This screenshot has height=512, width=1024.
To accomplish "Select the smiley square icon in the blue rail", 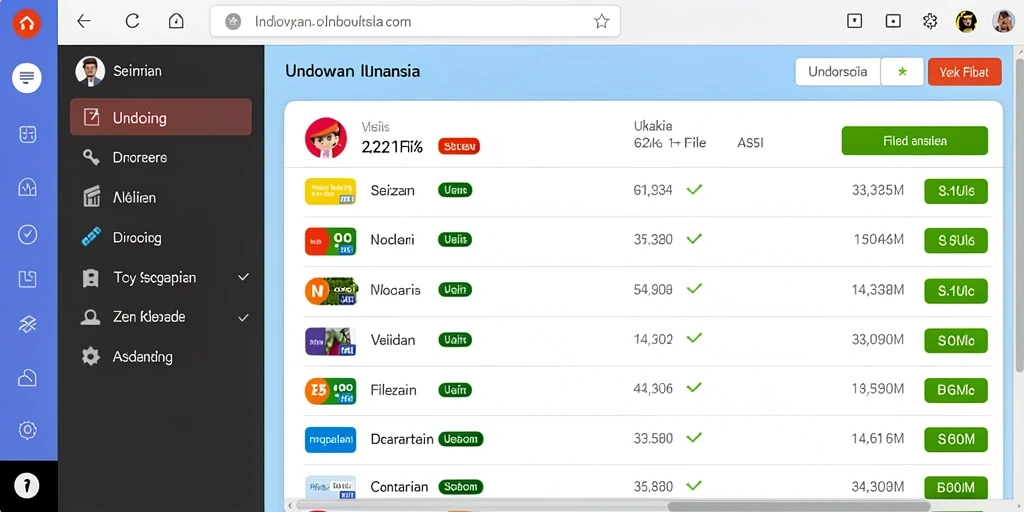I will point(27,135).
